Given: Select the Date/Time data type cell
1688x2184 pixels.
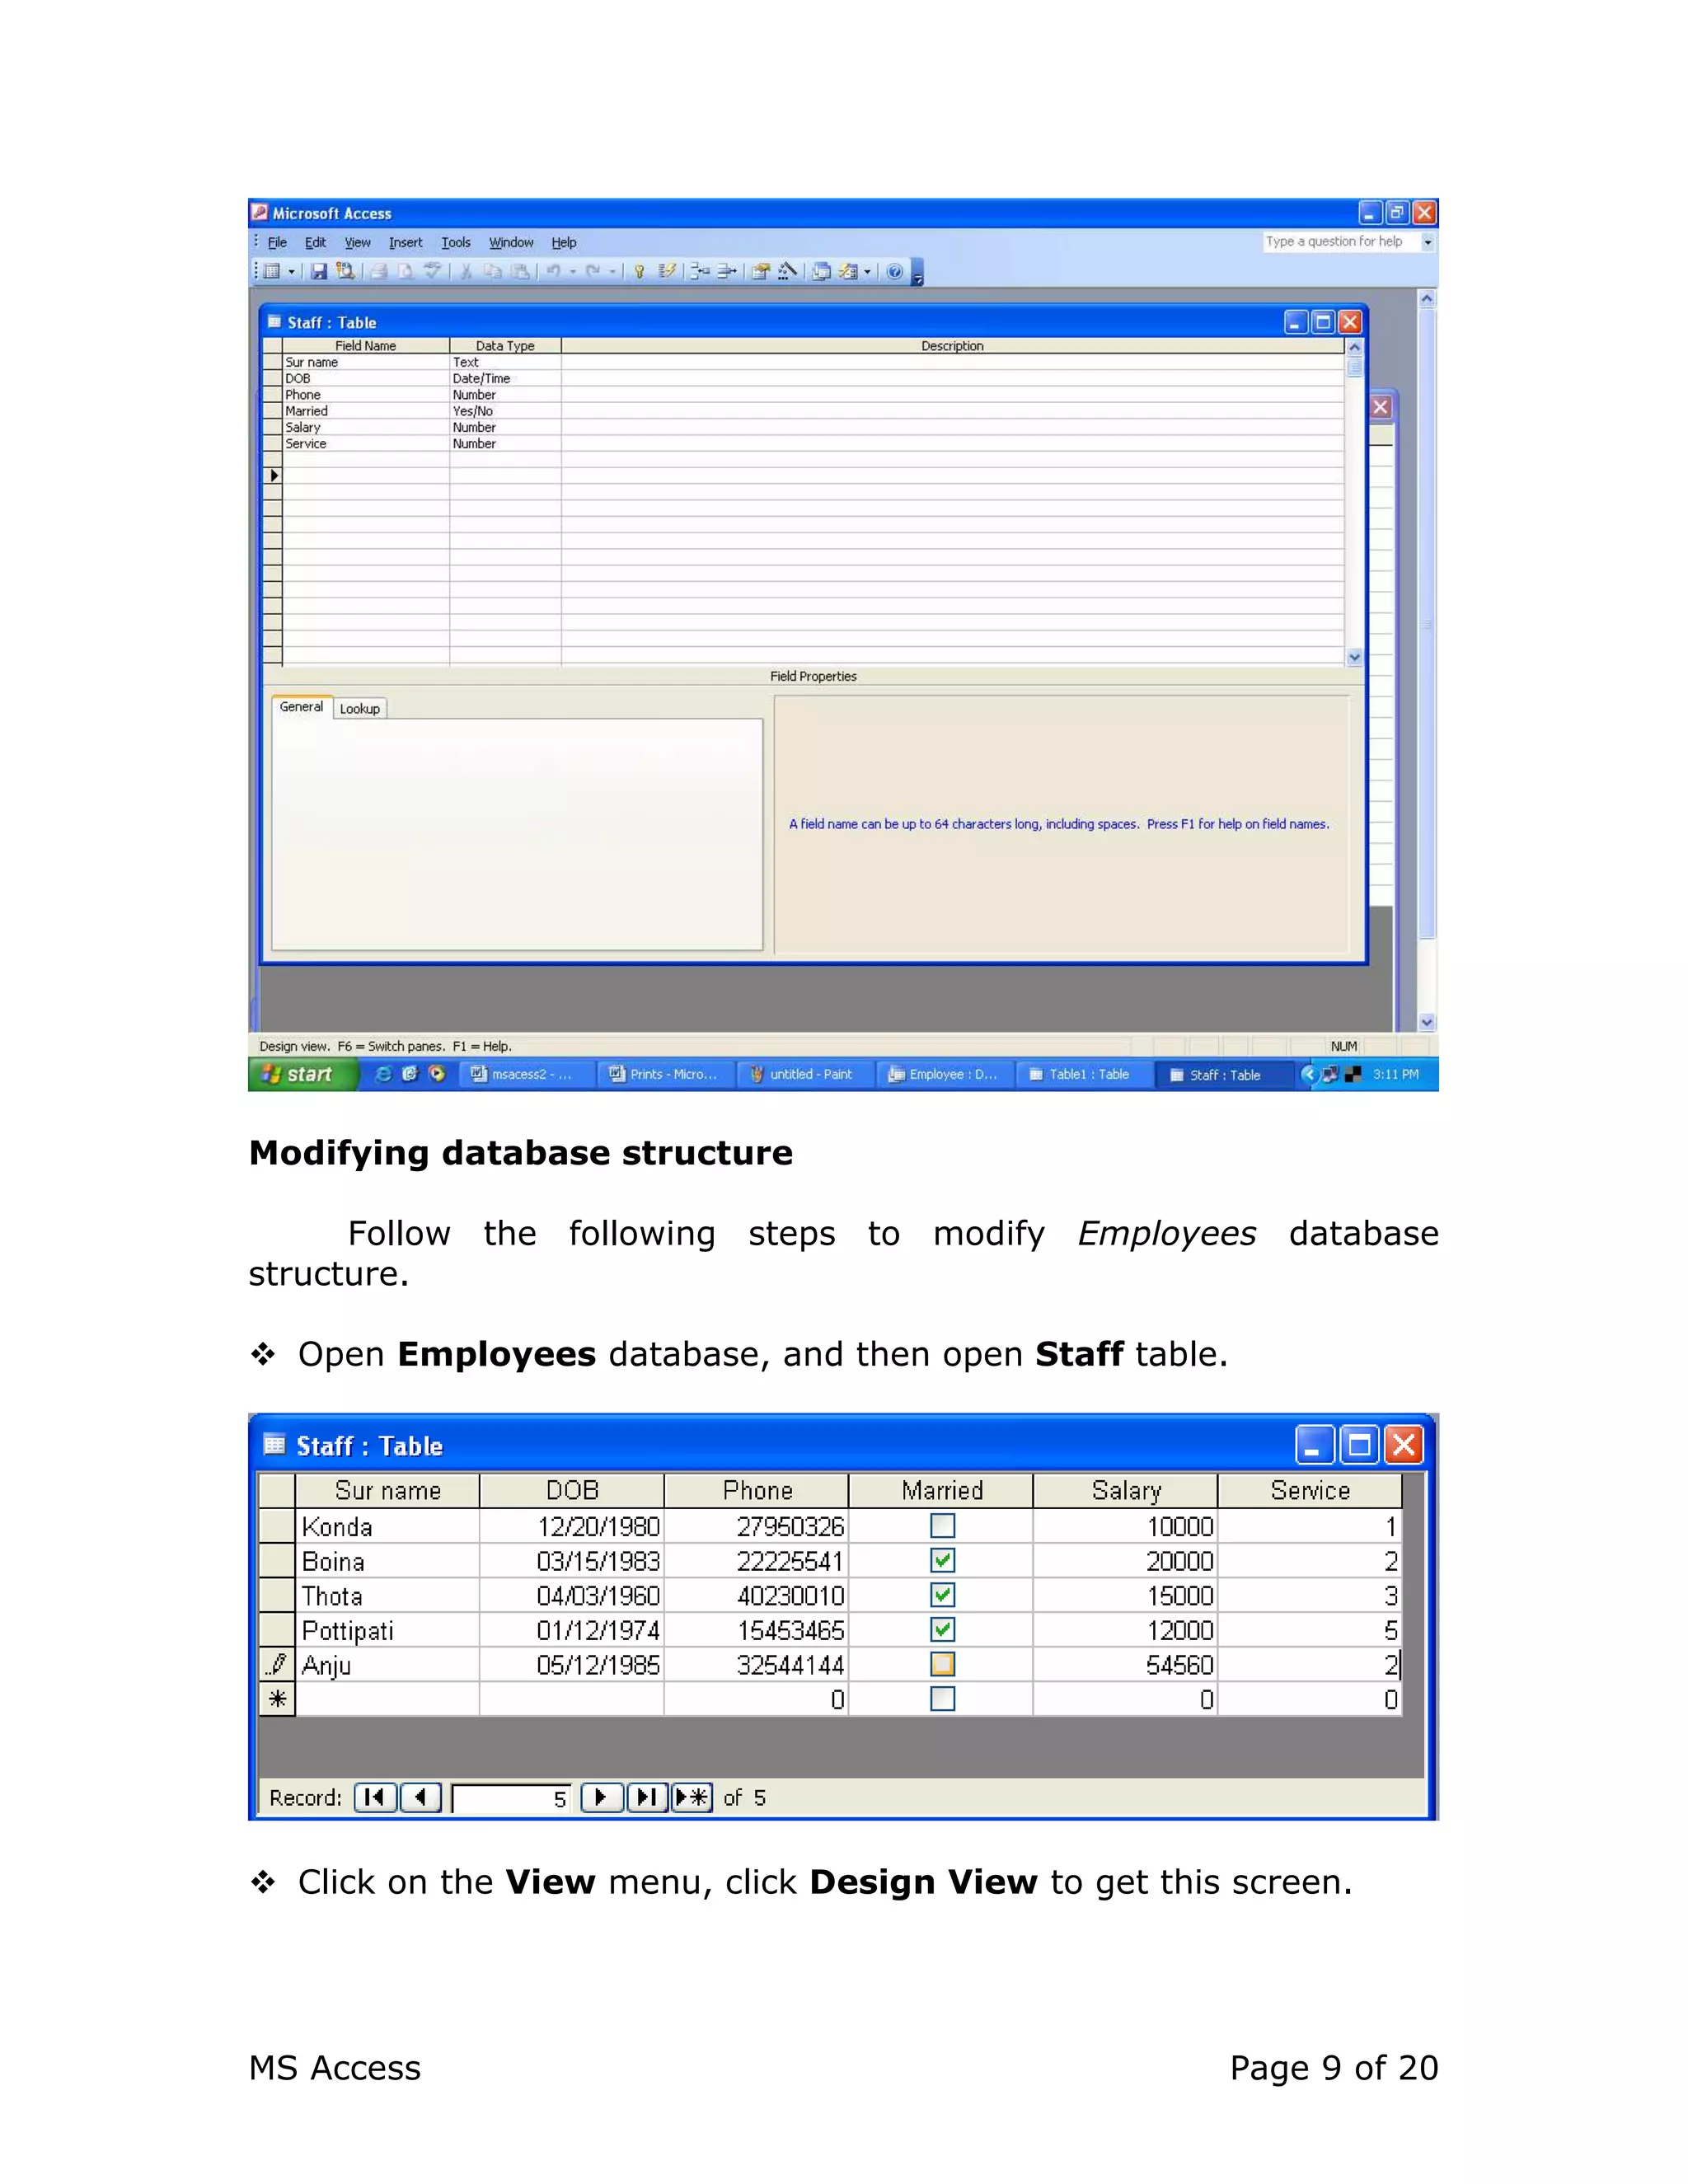Looking at the screenshot, I should coord(505,378).
